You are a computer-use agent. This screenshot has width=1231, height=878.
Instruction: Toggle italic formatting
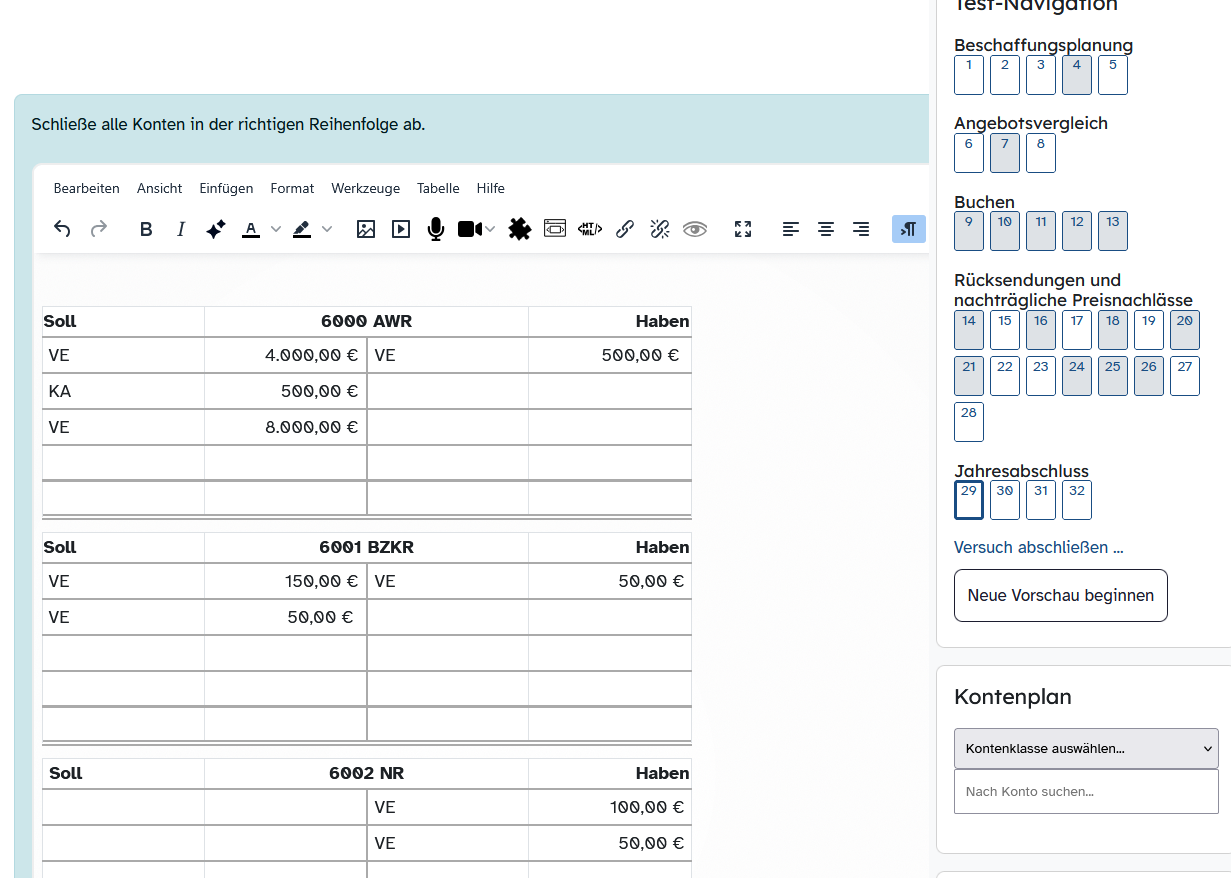pos(181,229)
